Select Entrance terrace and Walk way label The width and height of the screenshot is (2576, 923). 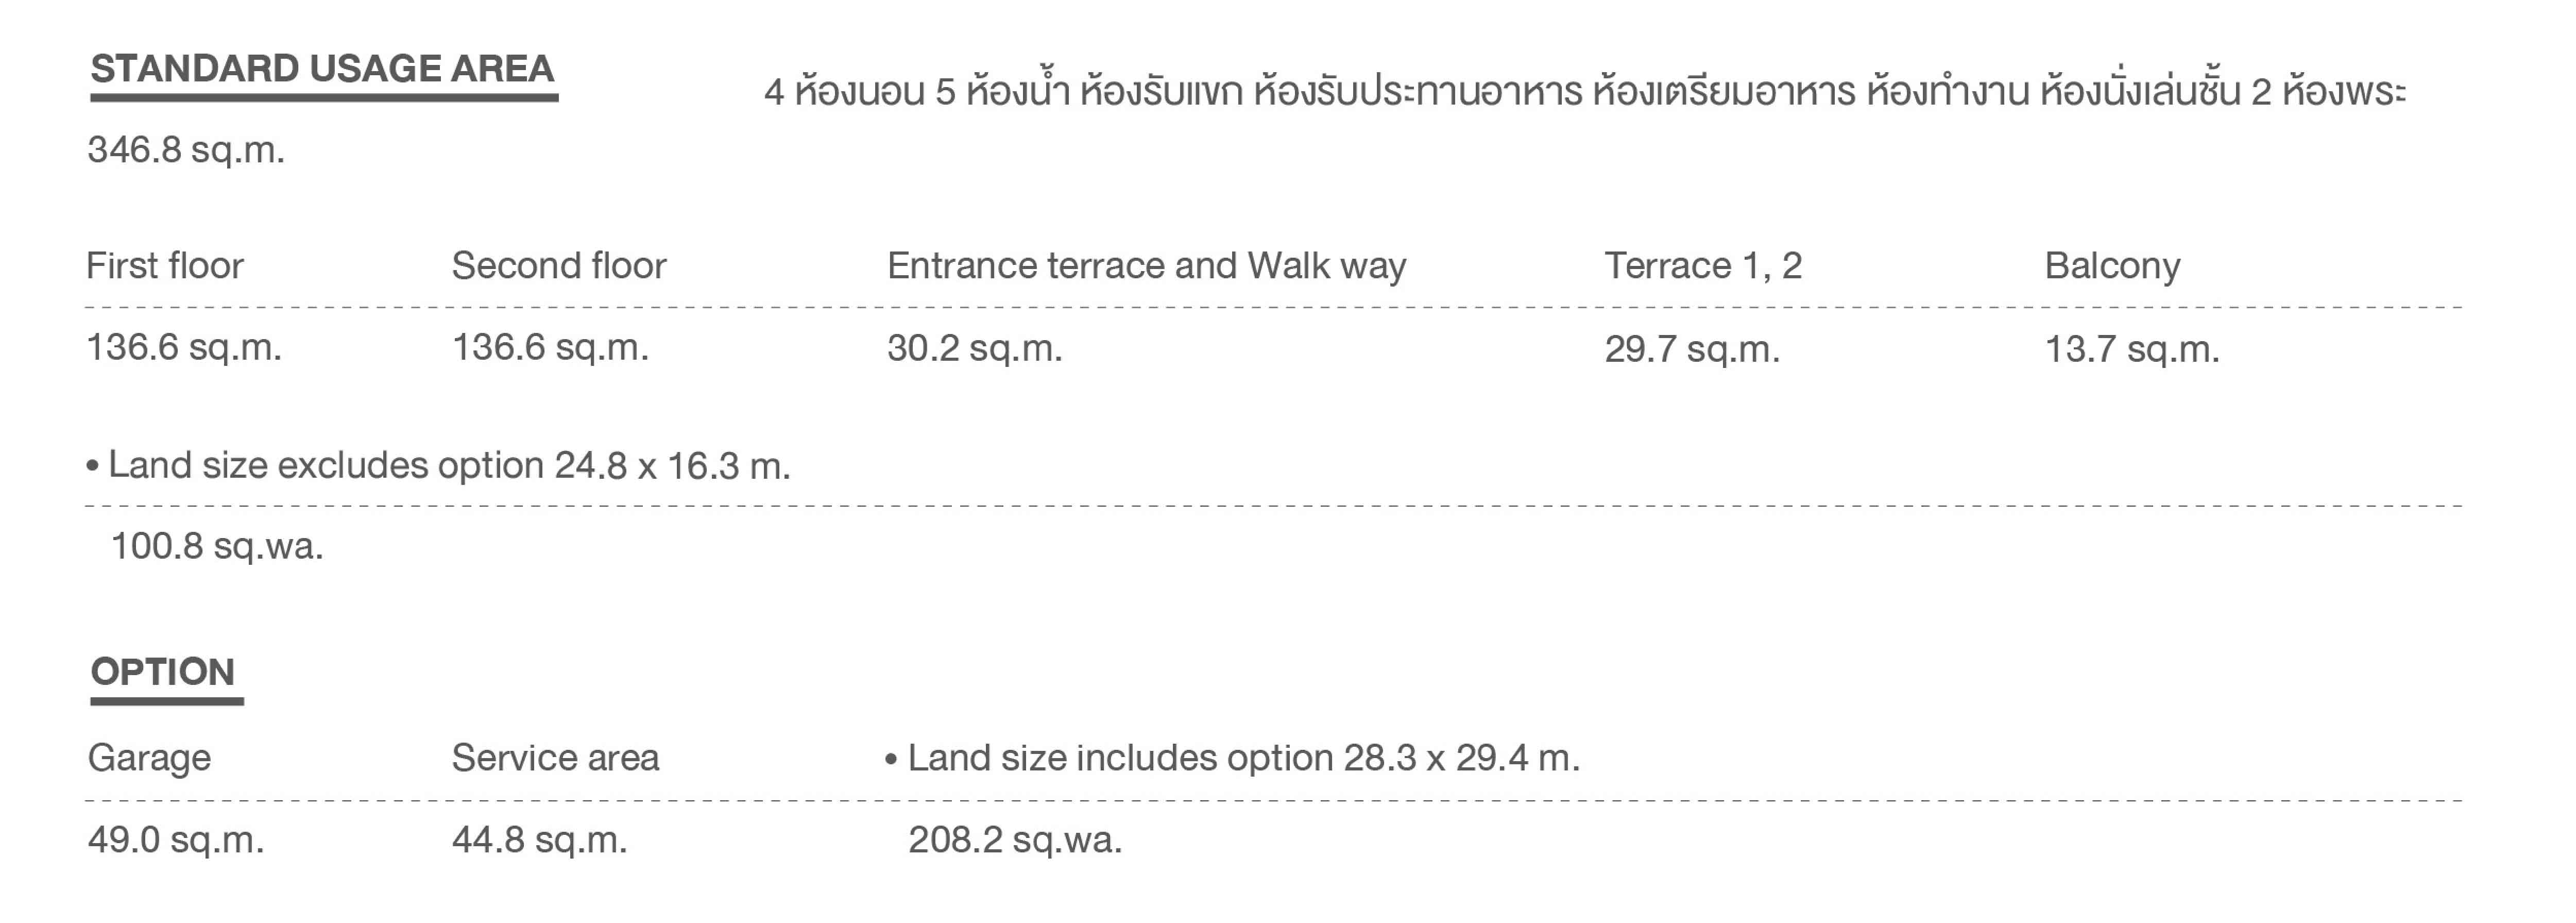[1146, 266]
